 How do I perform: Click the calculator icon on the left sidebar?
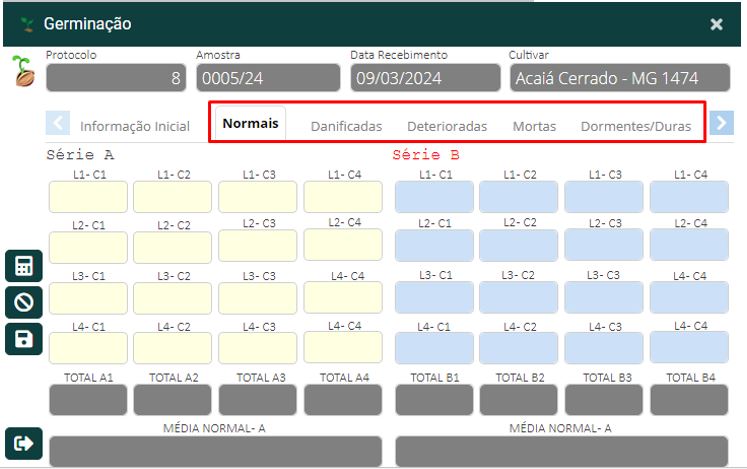click(x=24, y=267)
